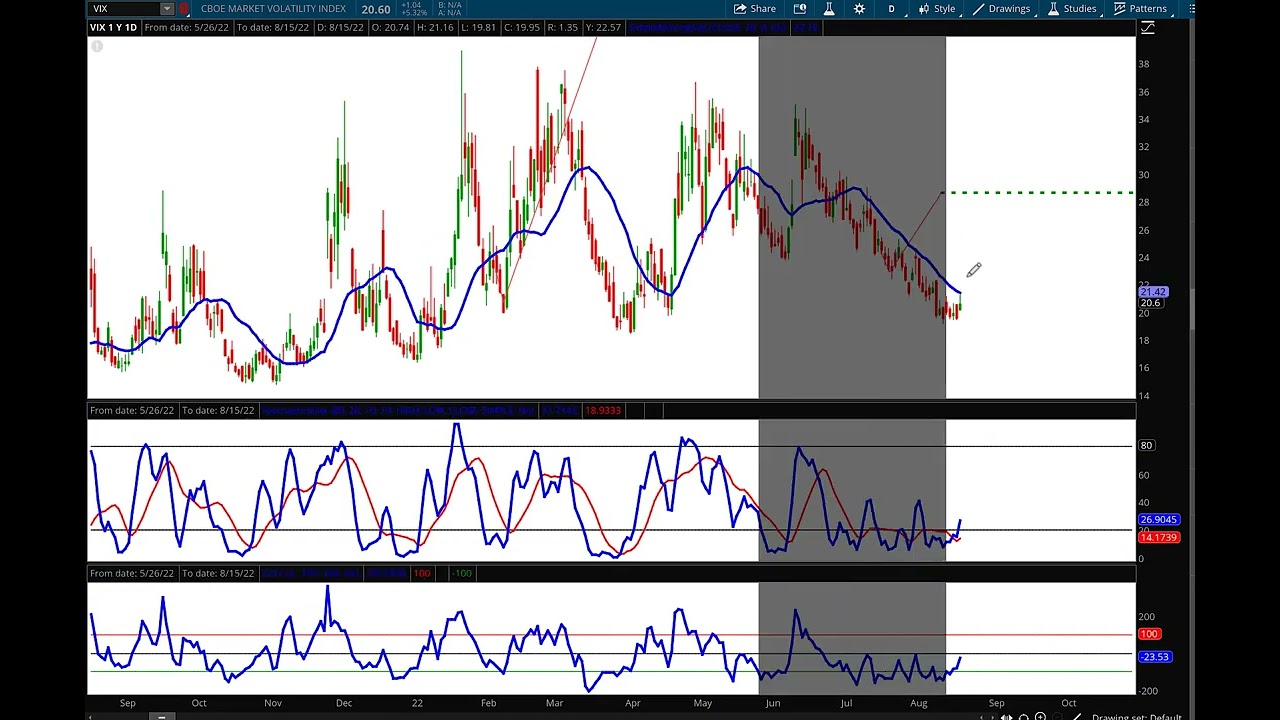Viewport: 1280px width, 720px height.
Task: Click the Sep label on time axis right
Action: tap(996, 703)
